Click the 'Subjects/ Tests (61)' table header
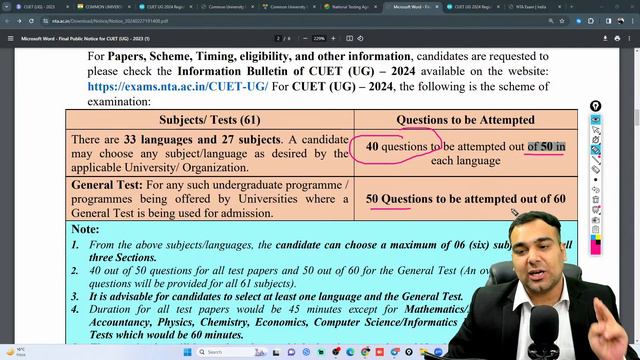The width and height of the screenshot is (640, 360). point(210,120)
